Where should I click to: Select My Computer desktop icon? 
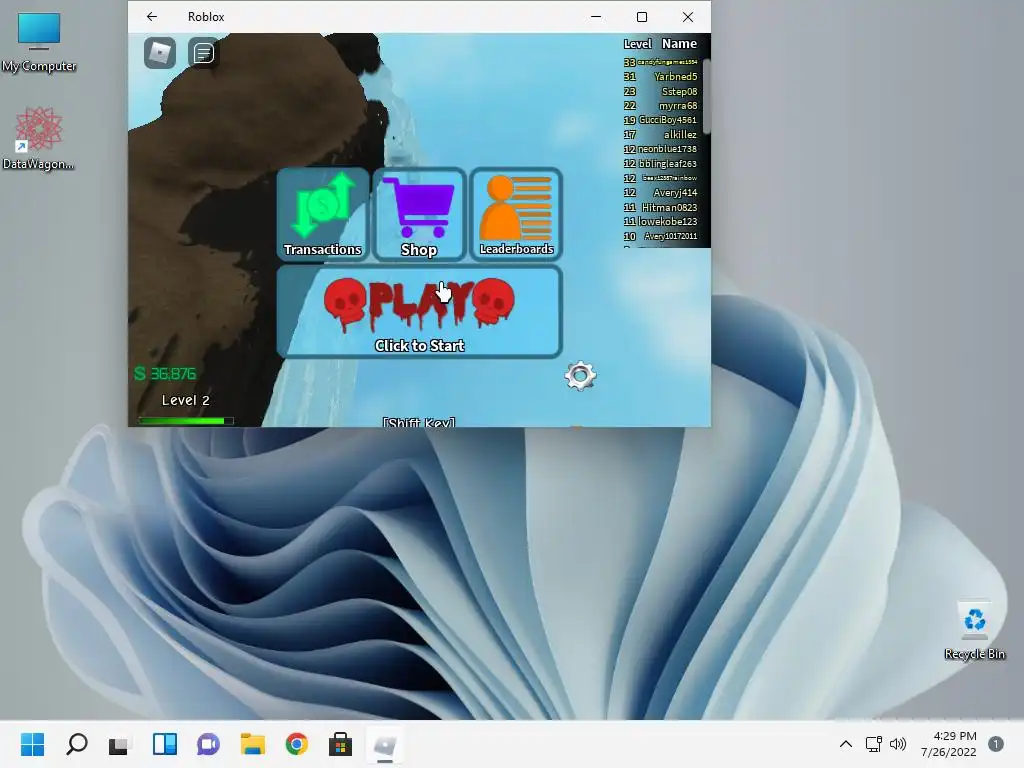(39, 42)
